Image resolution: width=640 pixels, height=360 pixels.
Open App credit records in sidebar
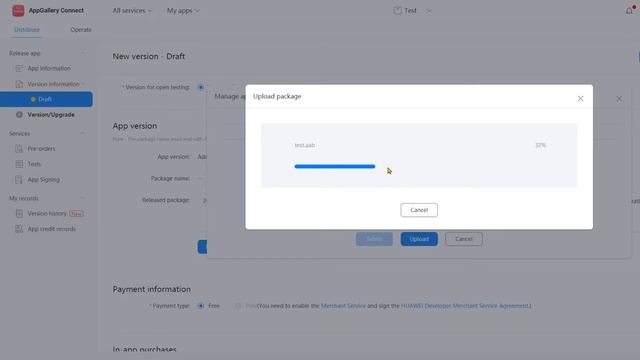pos(52,229)
